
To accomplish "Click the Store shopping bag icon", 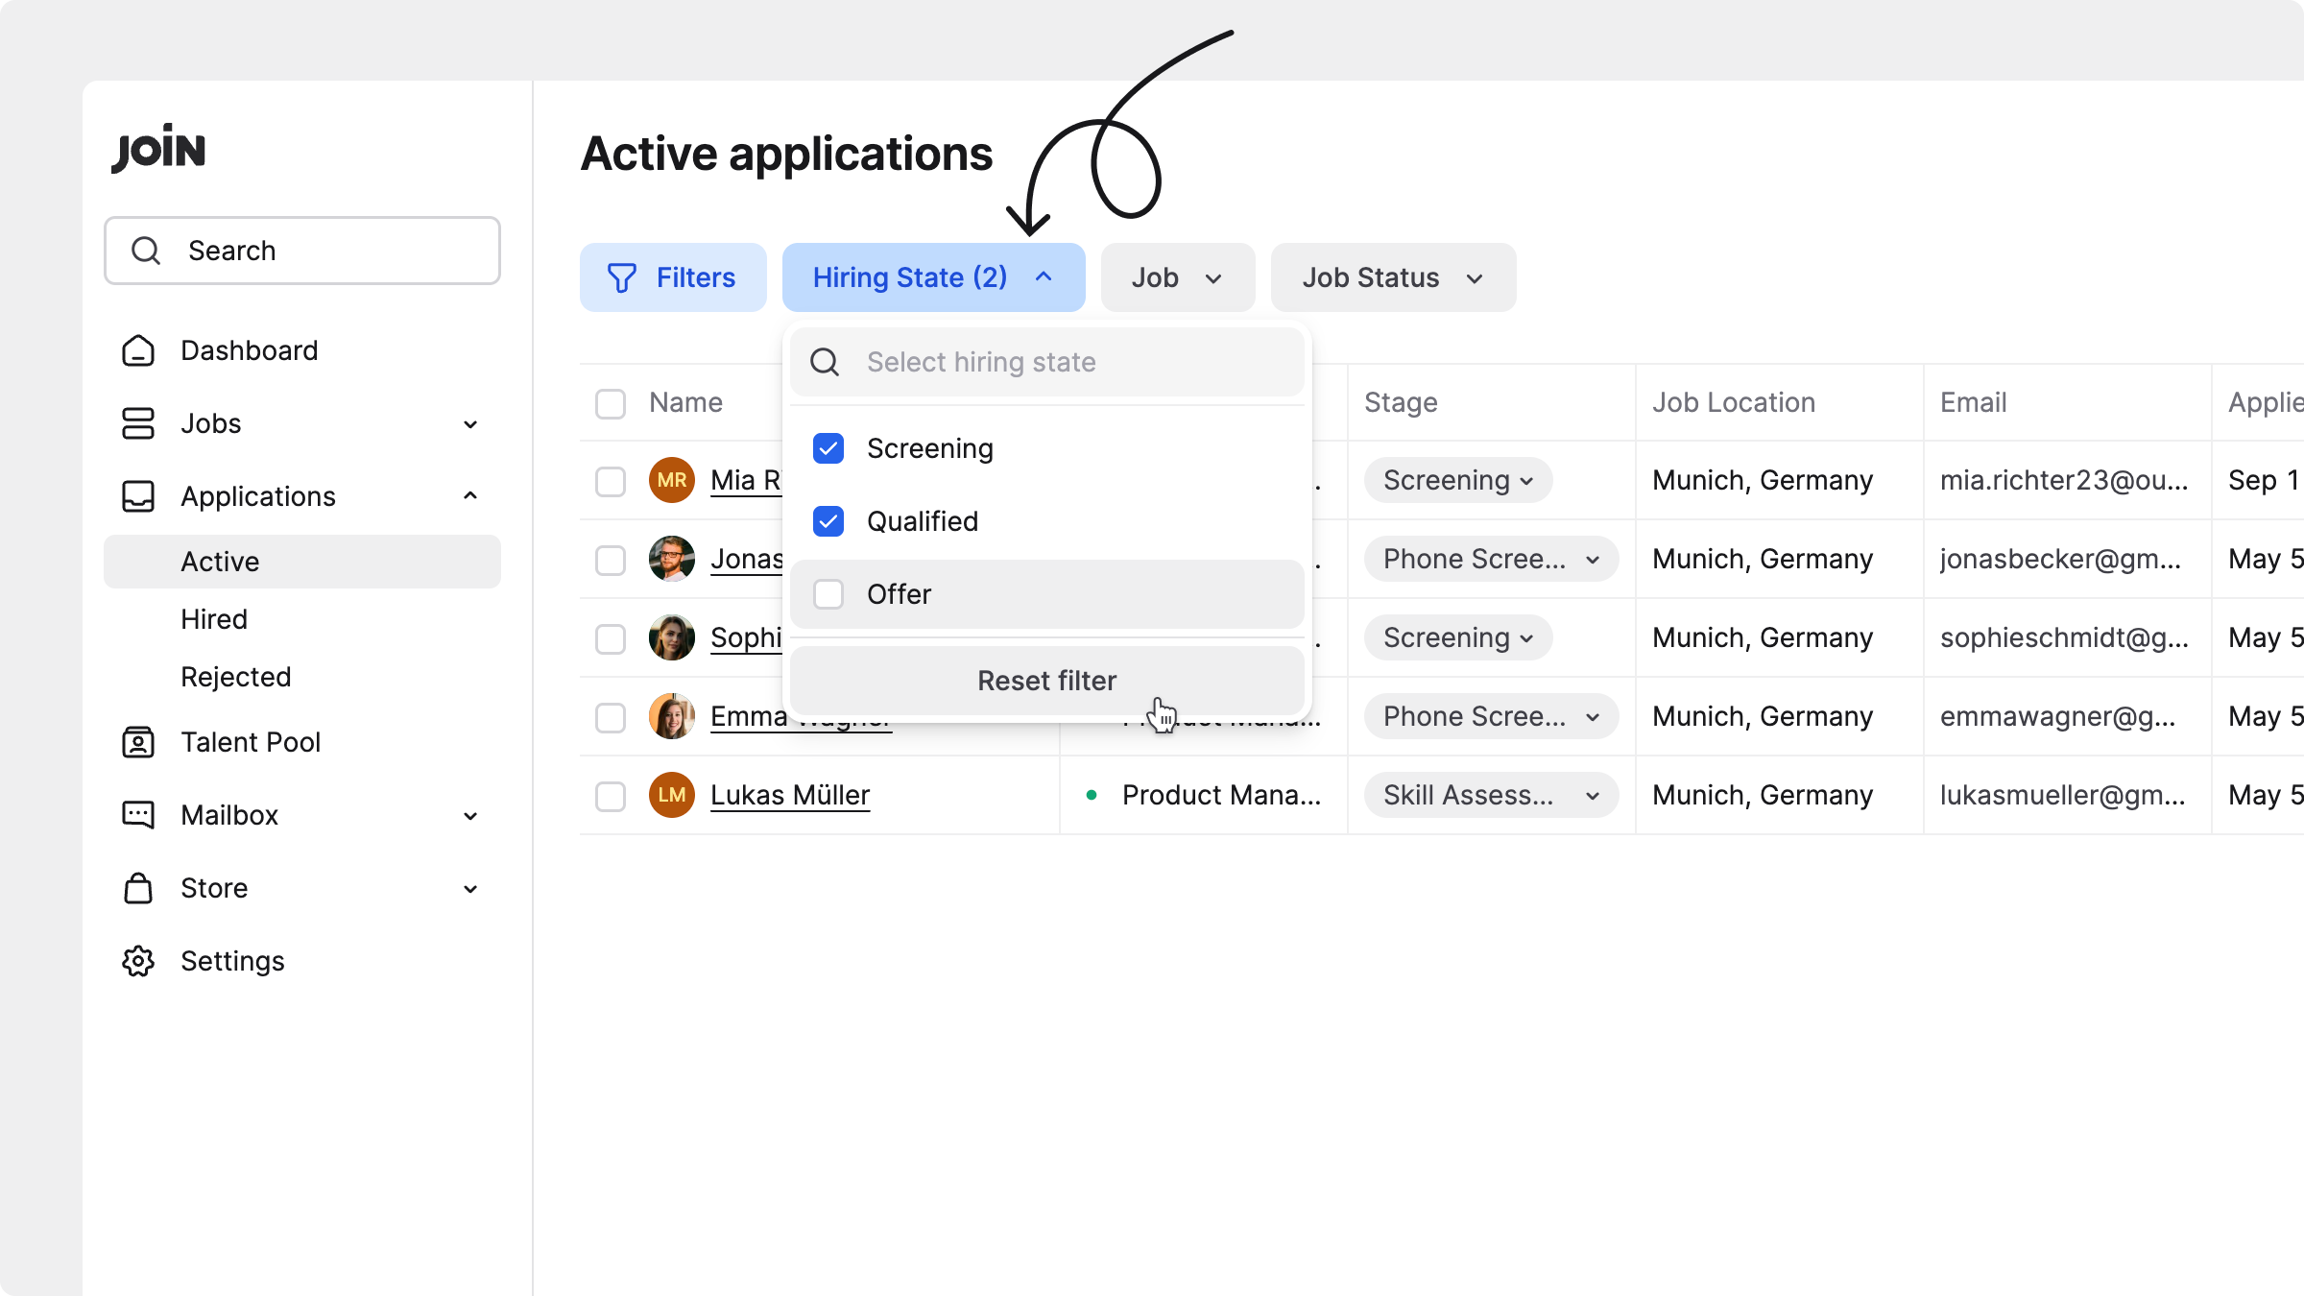I will [x=138, y=888].
